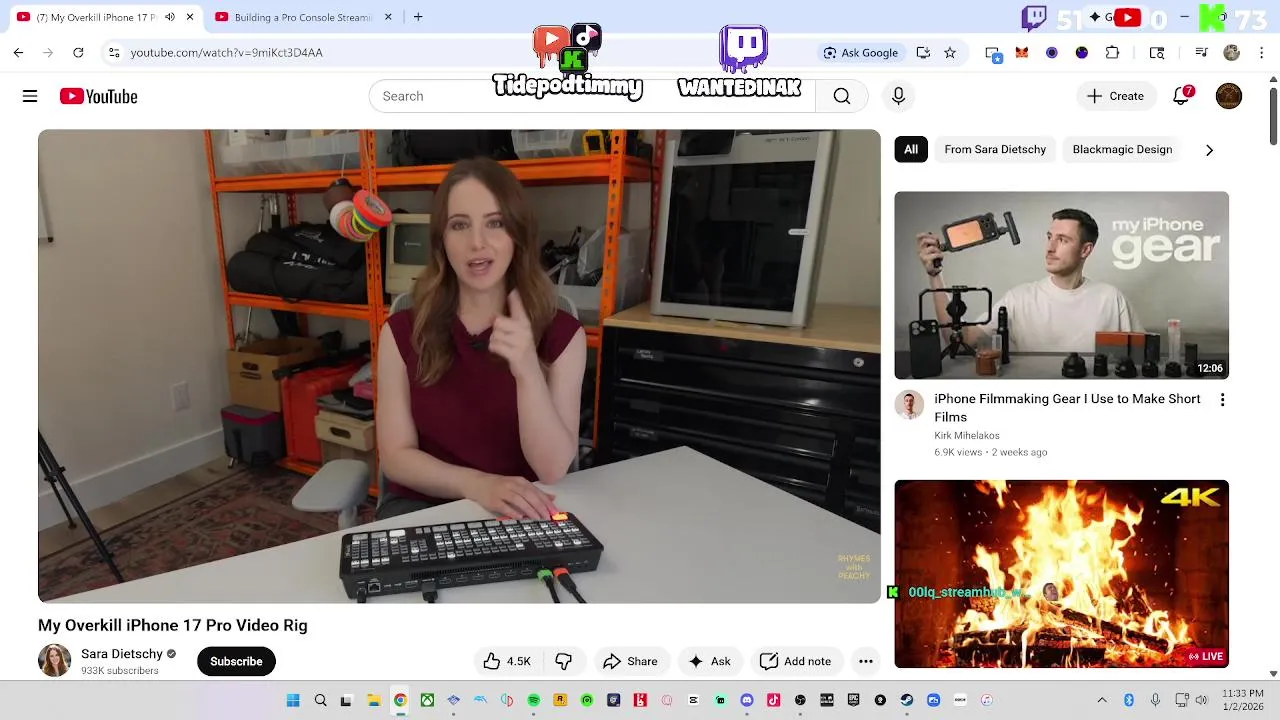
Task: Open Windows taskbar search
Action: pyautogui.click(x=320, y=700)
